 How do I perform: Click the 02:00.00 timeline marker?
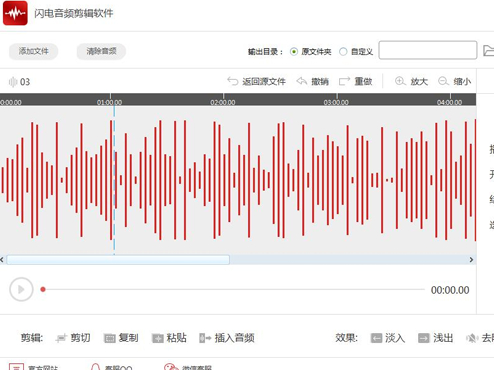click(223, 102)
